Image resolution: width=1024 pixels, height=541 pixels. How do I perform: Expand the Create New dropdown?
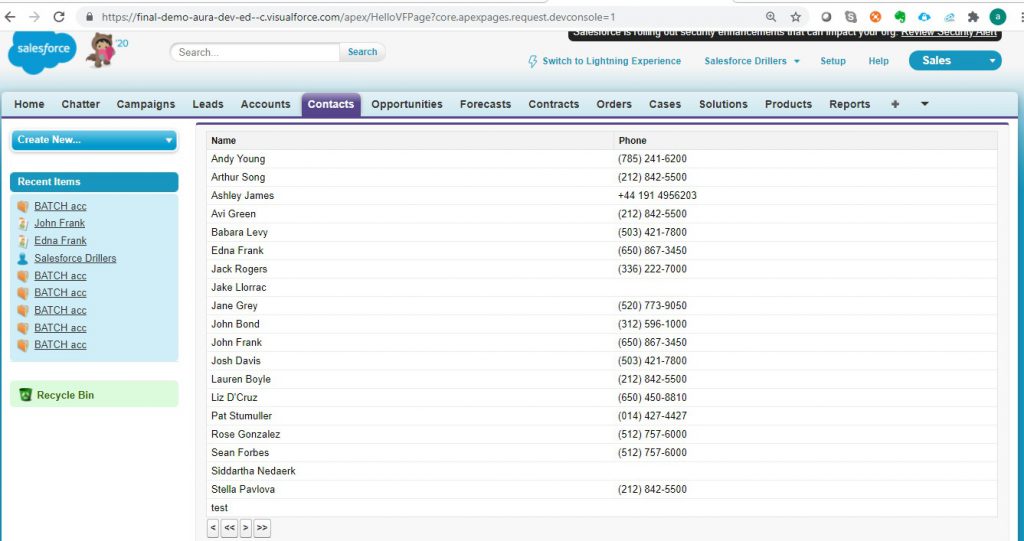coord(94,140)
